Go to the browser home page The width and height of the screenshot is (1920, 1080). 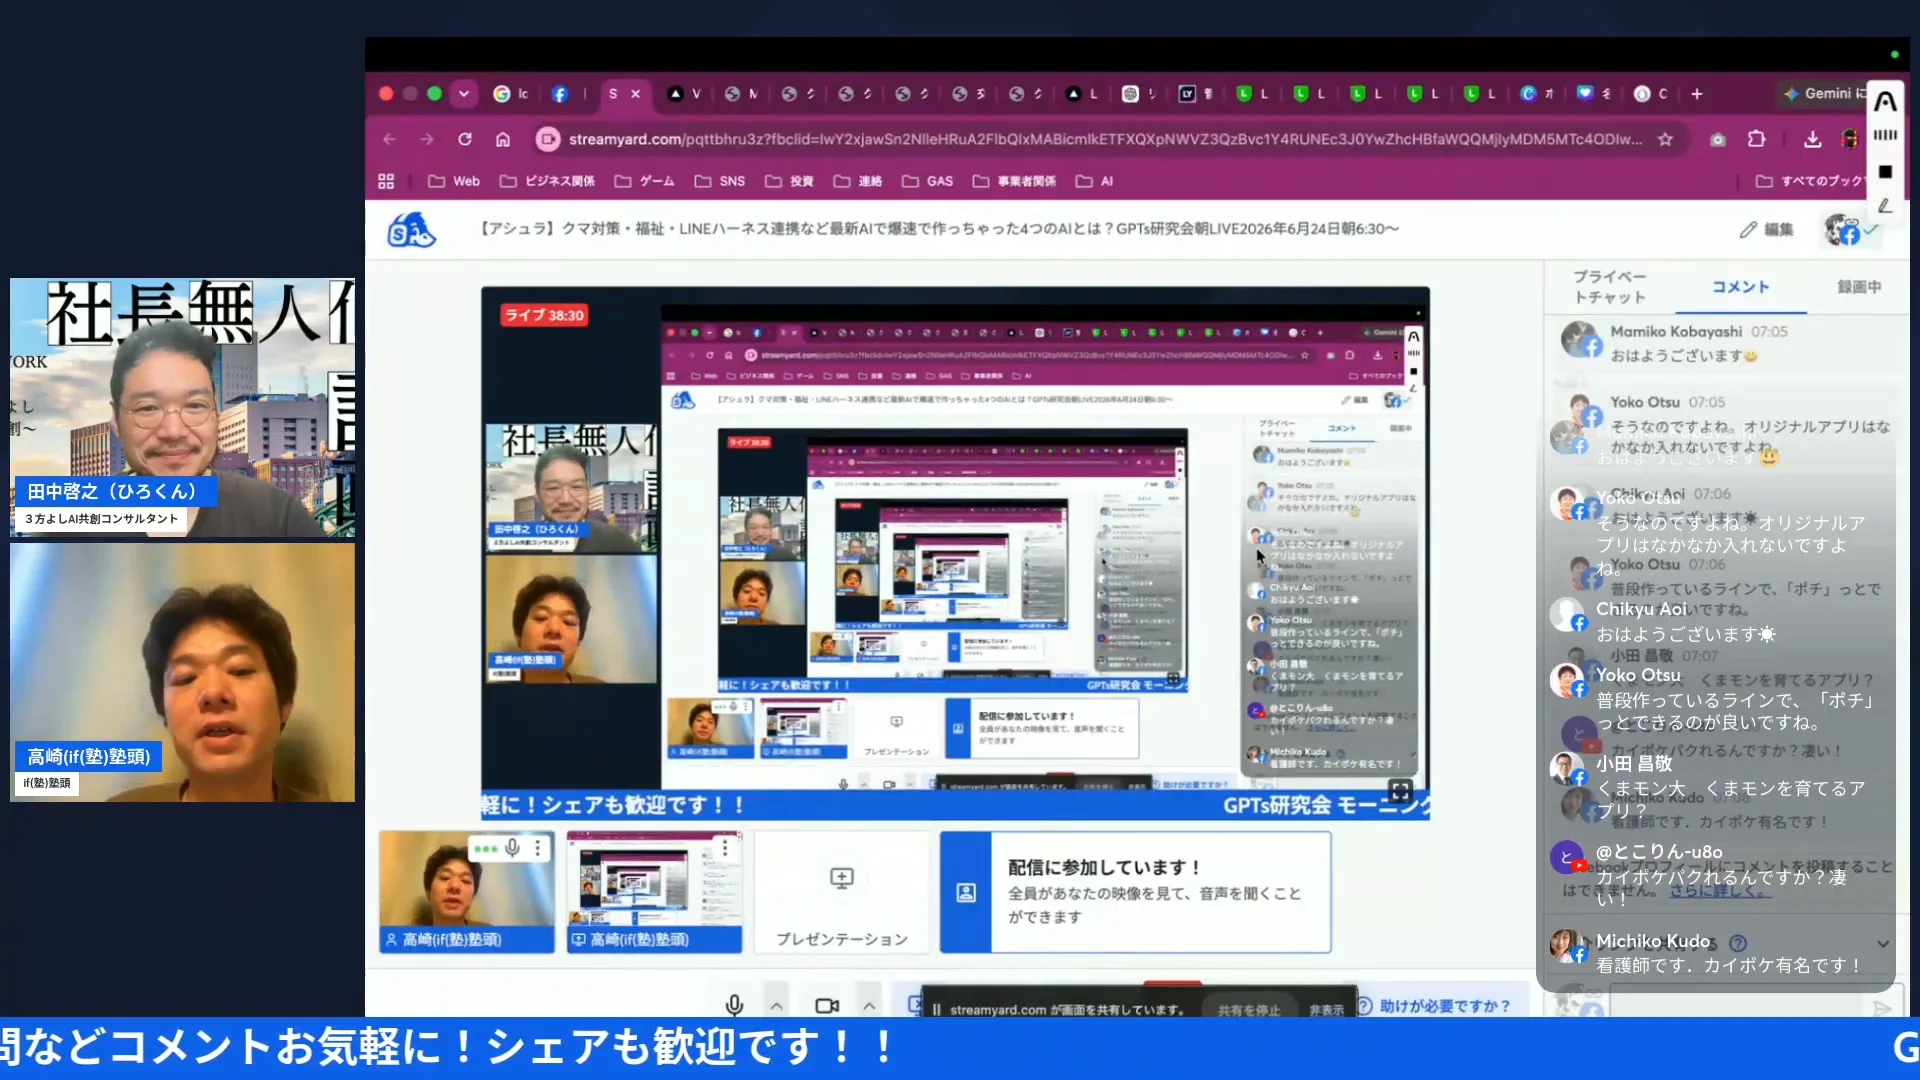[x=503, y=139]
